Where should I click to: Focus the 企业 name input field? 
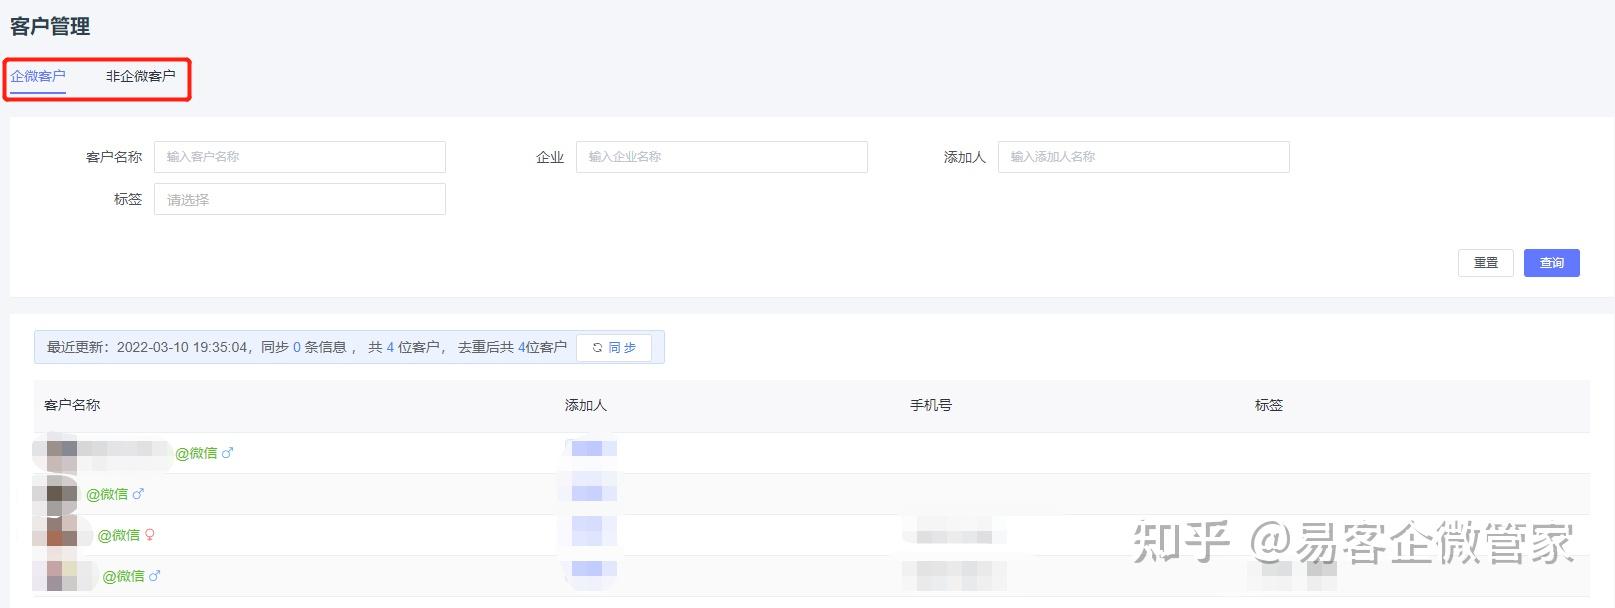point(721,157)
